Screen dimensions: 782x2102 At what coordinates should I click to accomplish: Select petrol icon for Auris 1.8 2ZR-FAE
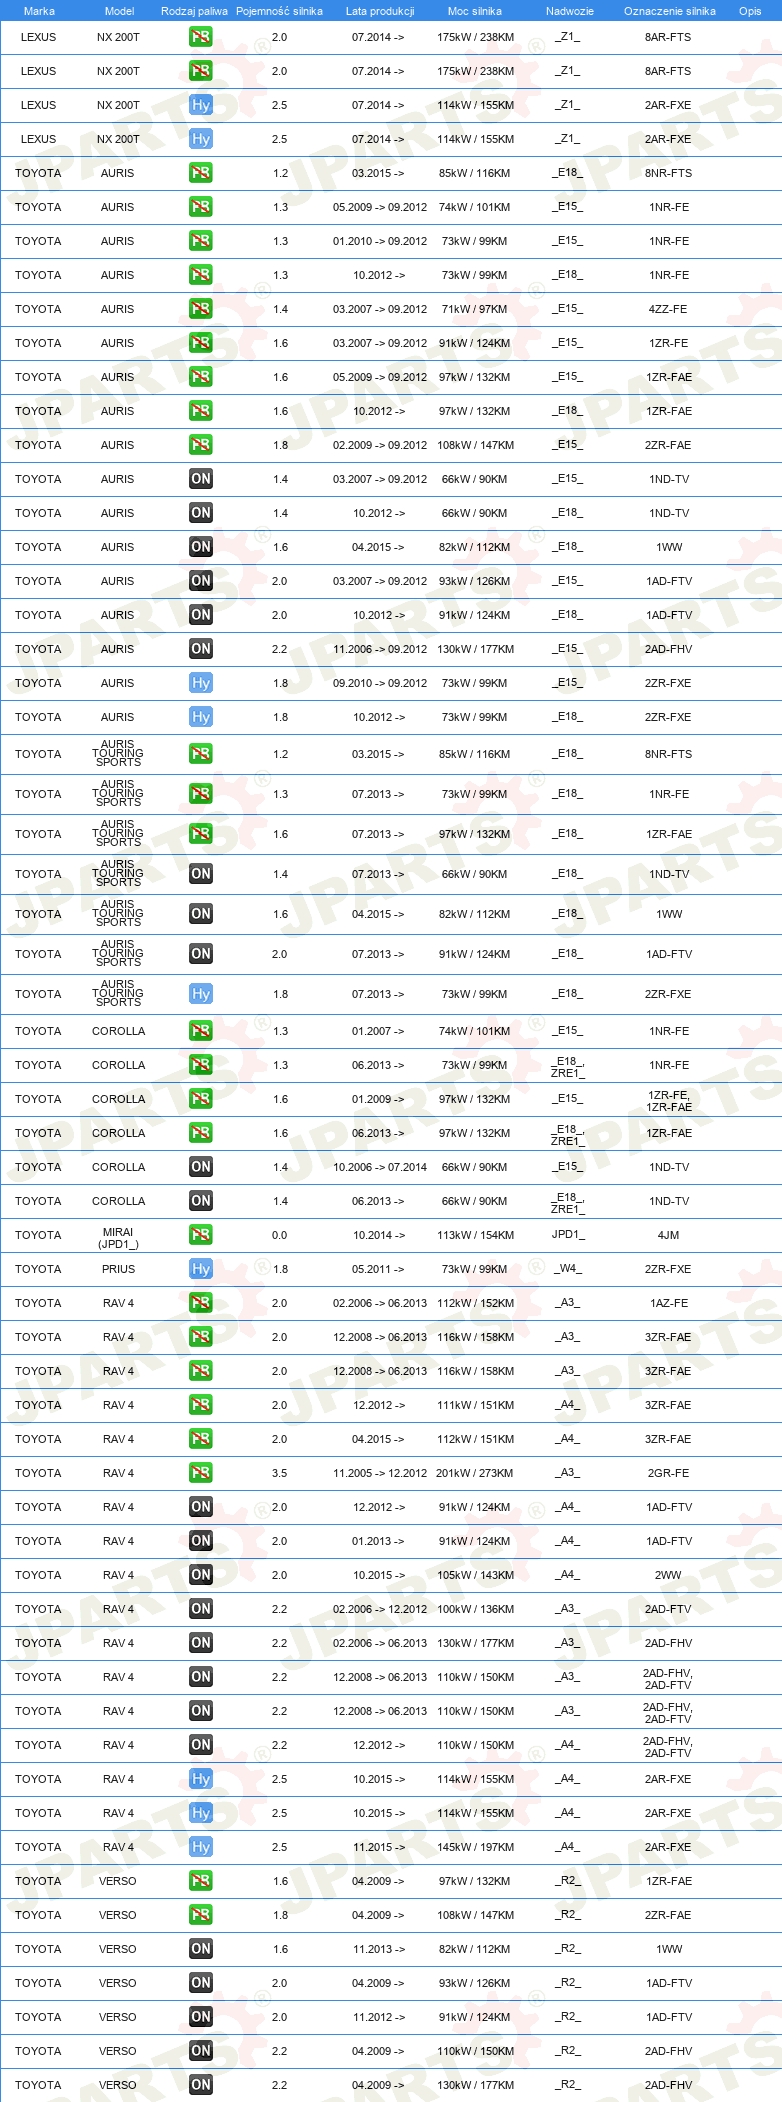201,445
